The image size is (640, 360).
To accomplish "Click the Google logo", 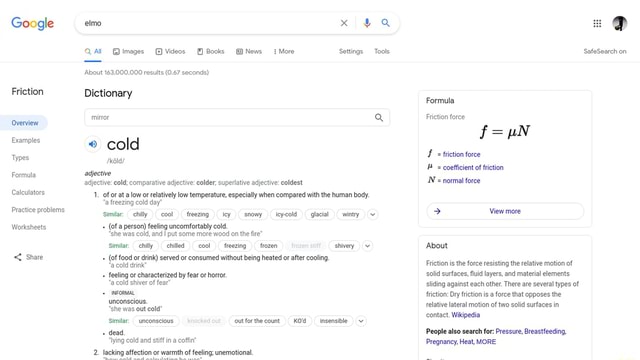I will (33, 23).
